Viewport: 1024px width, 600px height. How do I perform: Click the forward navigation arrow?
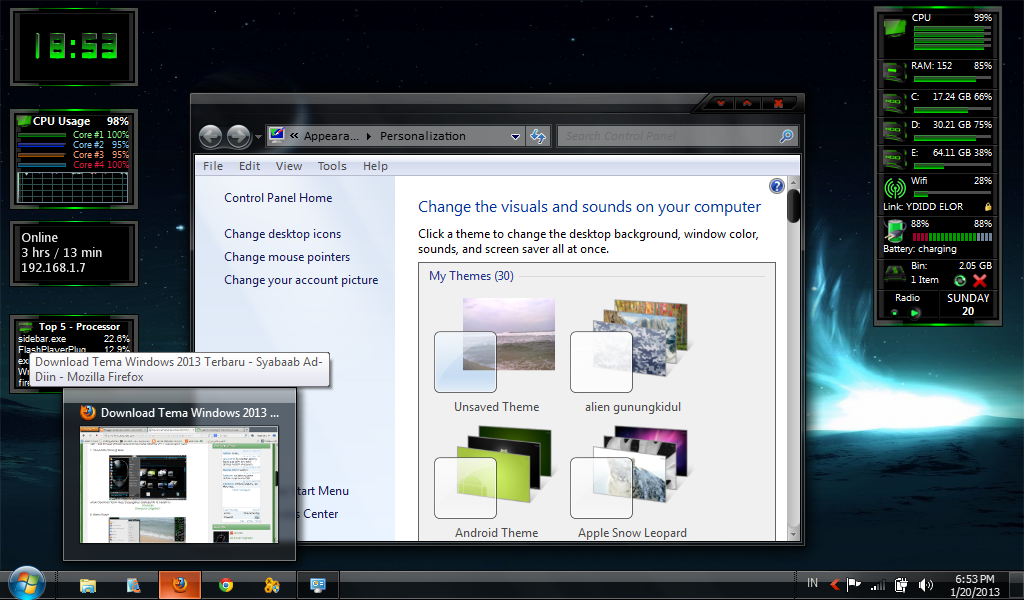[237, 136]
